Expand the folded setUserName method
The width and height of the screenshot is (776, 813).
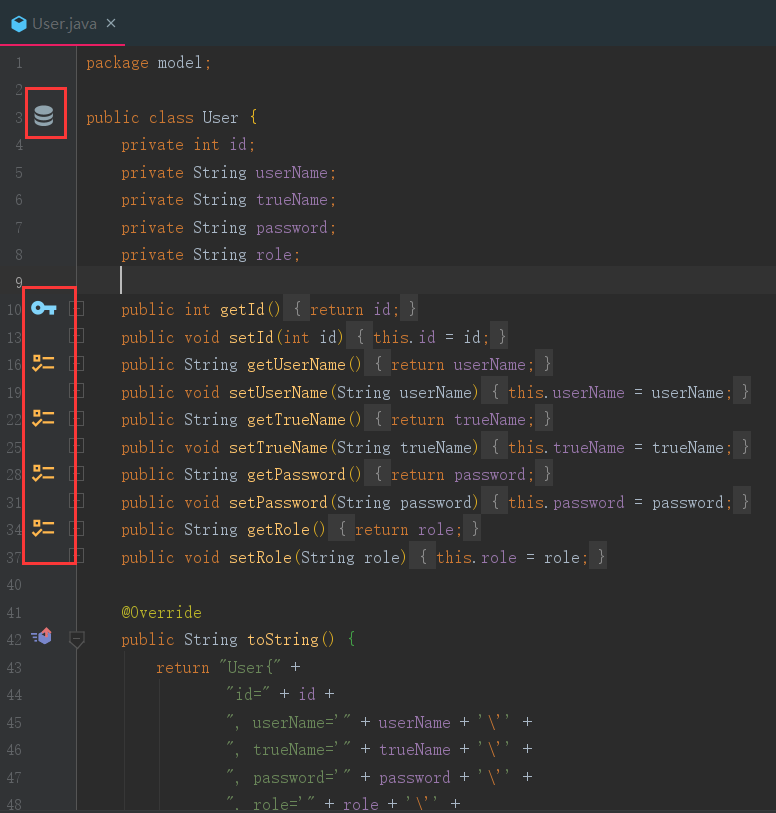[77, 391]
